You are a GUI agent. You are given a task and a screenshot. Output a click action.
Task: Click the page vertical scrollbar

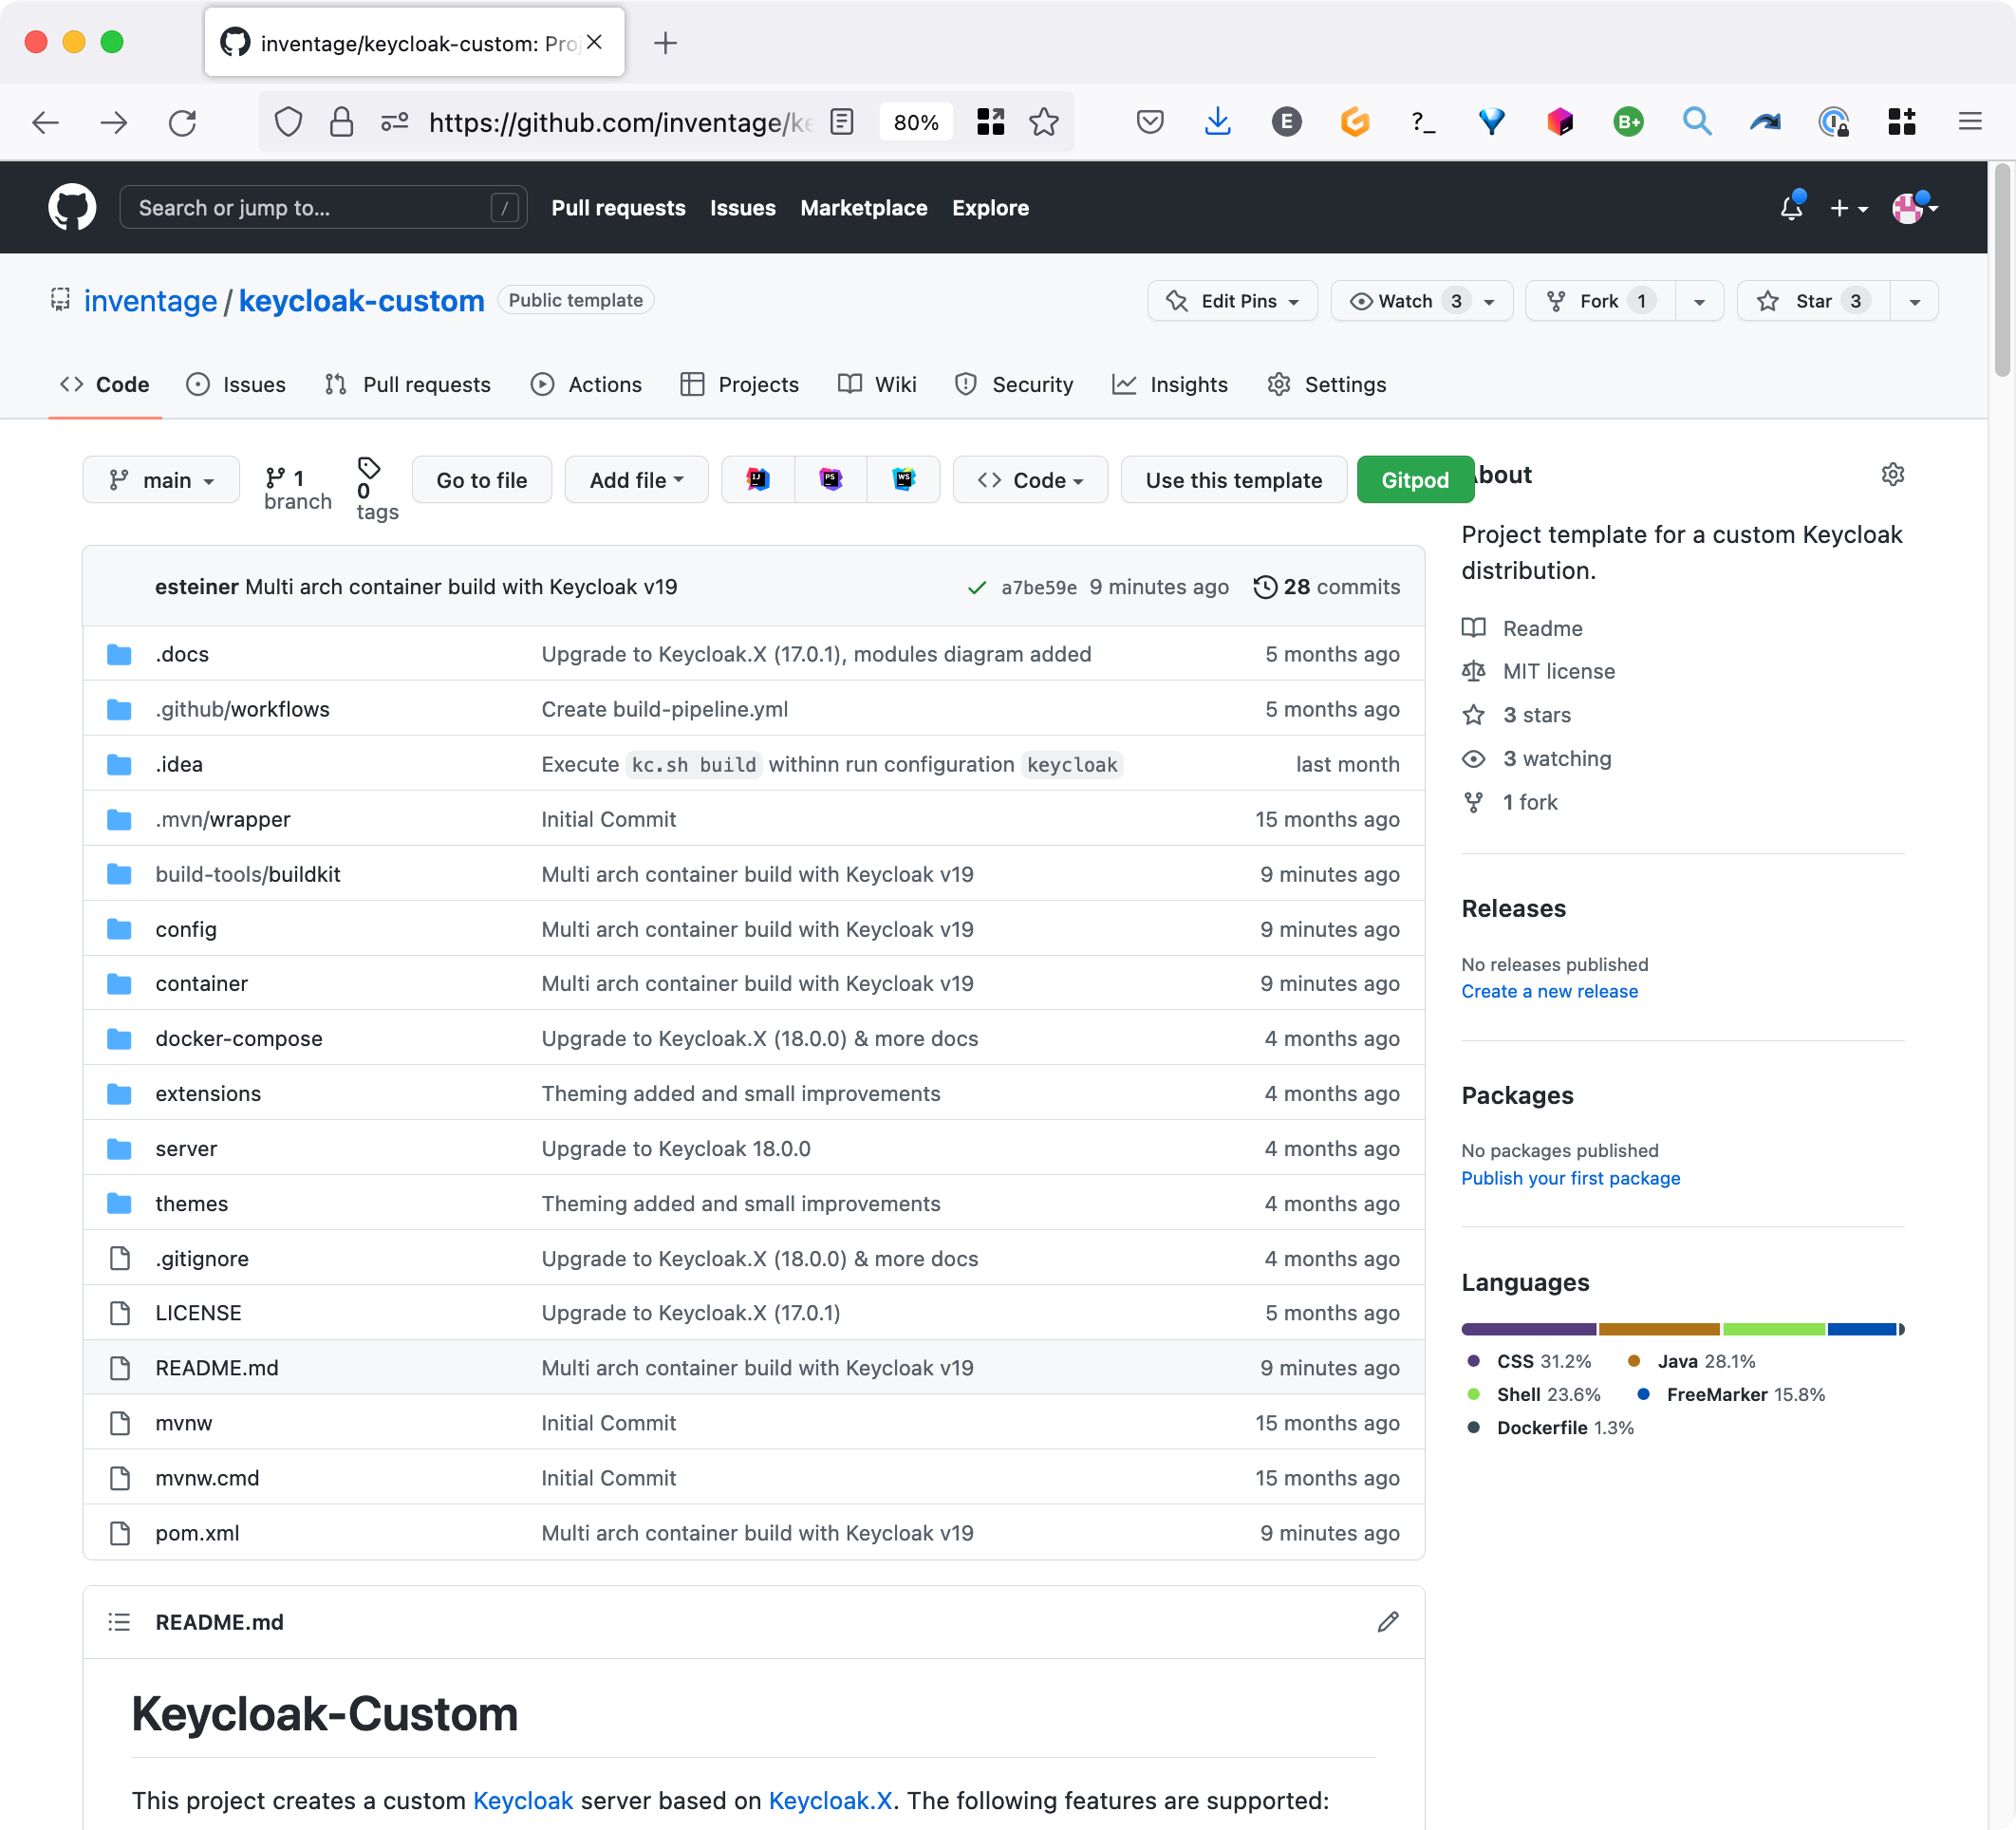[x=2002, y=270]
